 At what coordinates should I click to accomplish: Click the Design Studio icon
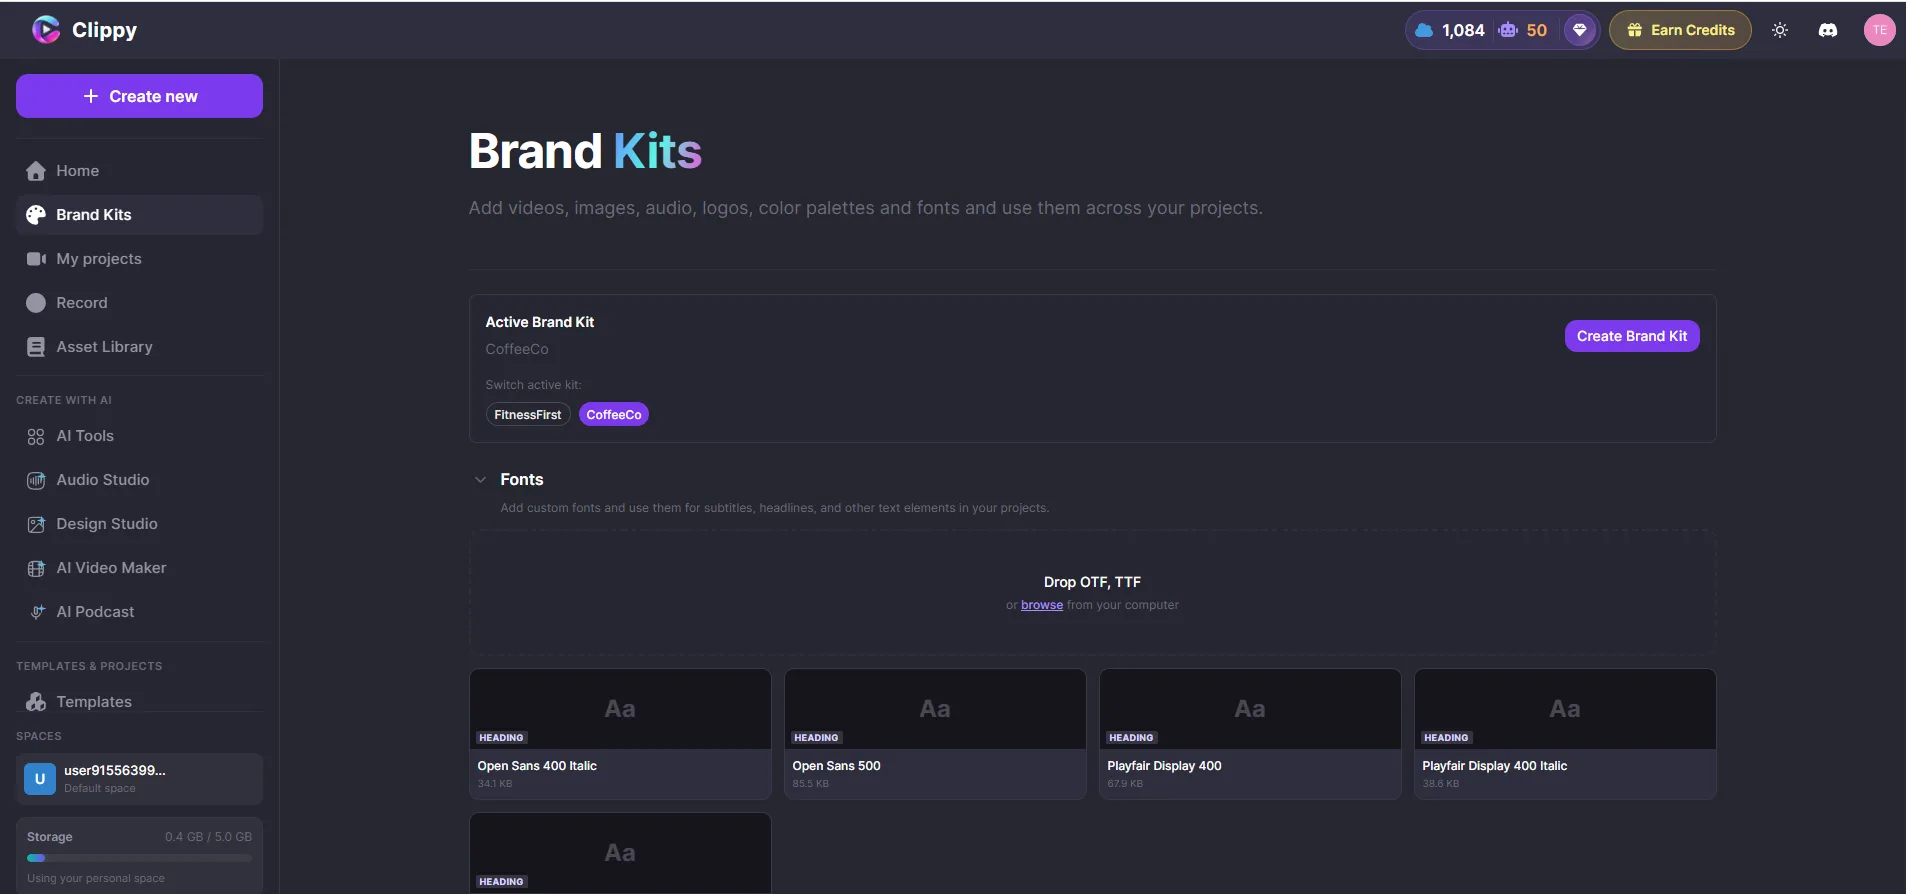pos(36,524)
